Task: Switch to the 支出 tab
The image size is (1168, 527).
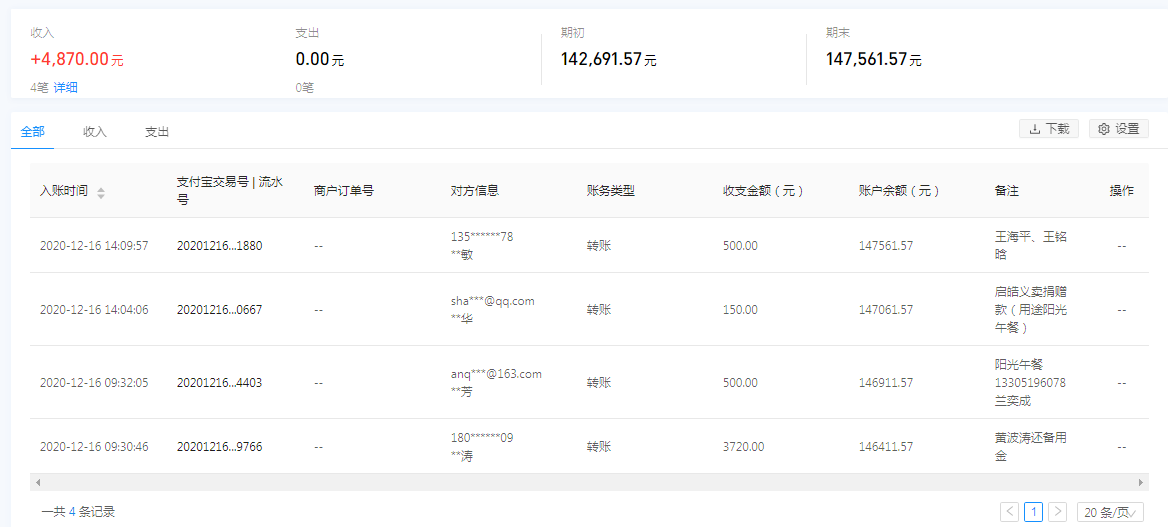Action: (x=157, y=132)
